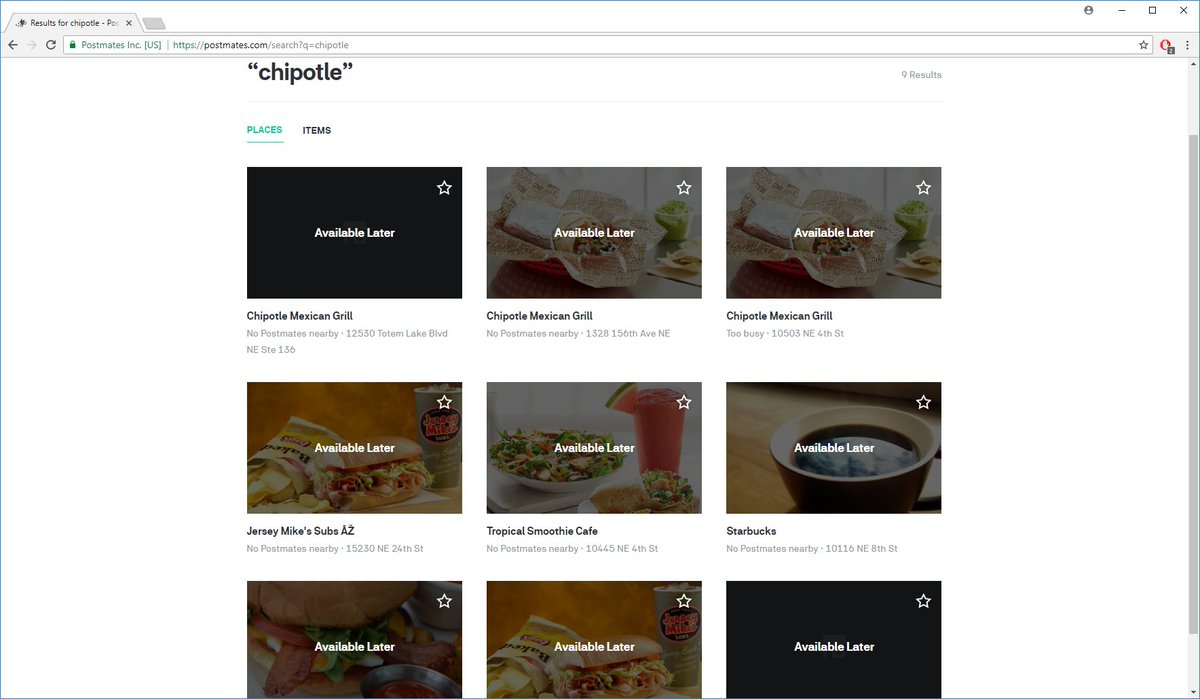The image size is (1200, 699).
Task: Go back using the browser back arrow
Action: 13,45
